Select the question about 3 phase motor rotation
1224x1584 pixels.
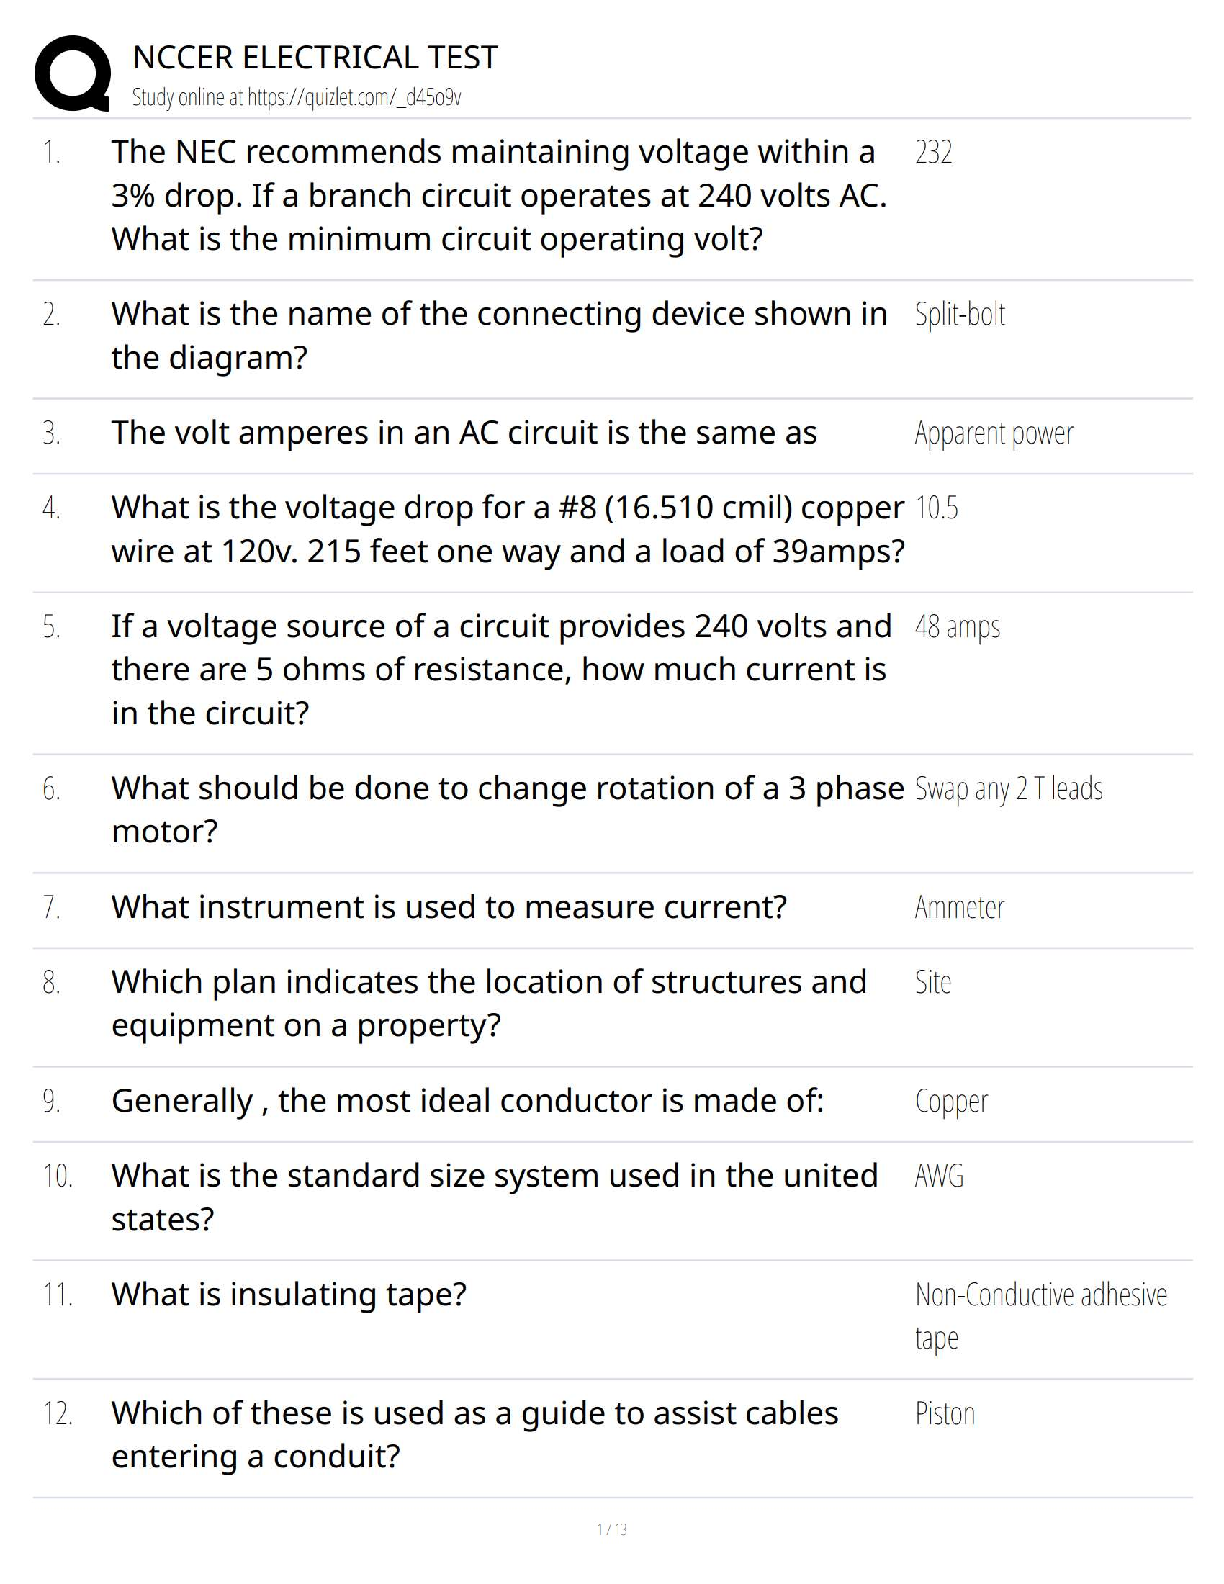506,809
